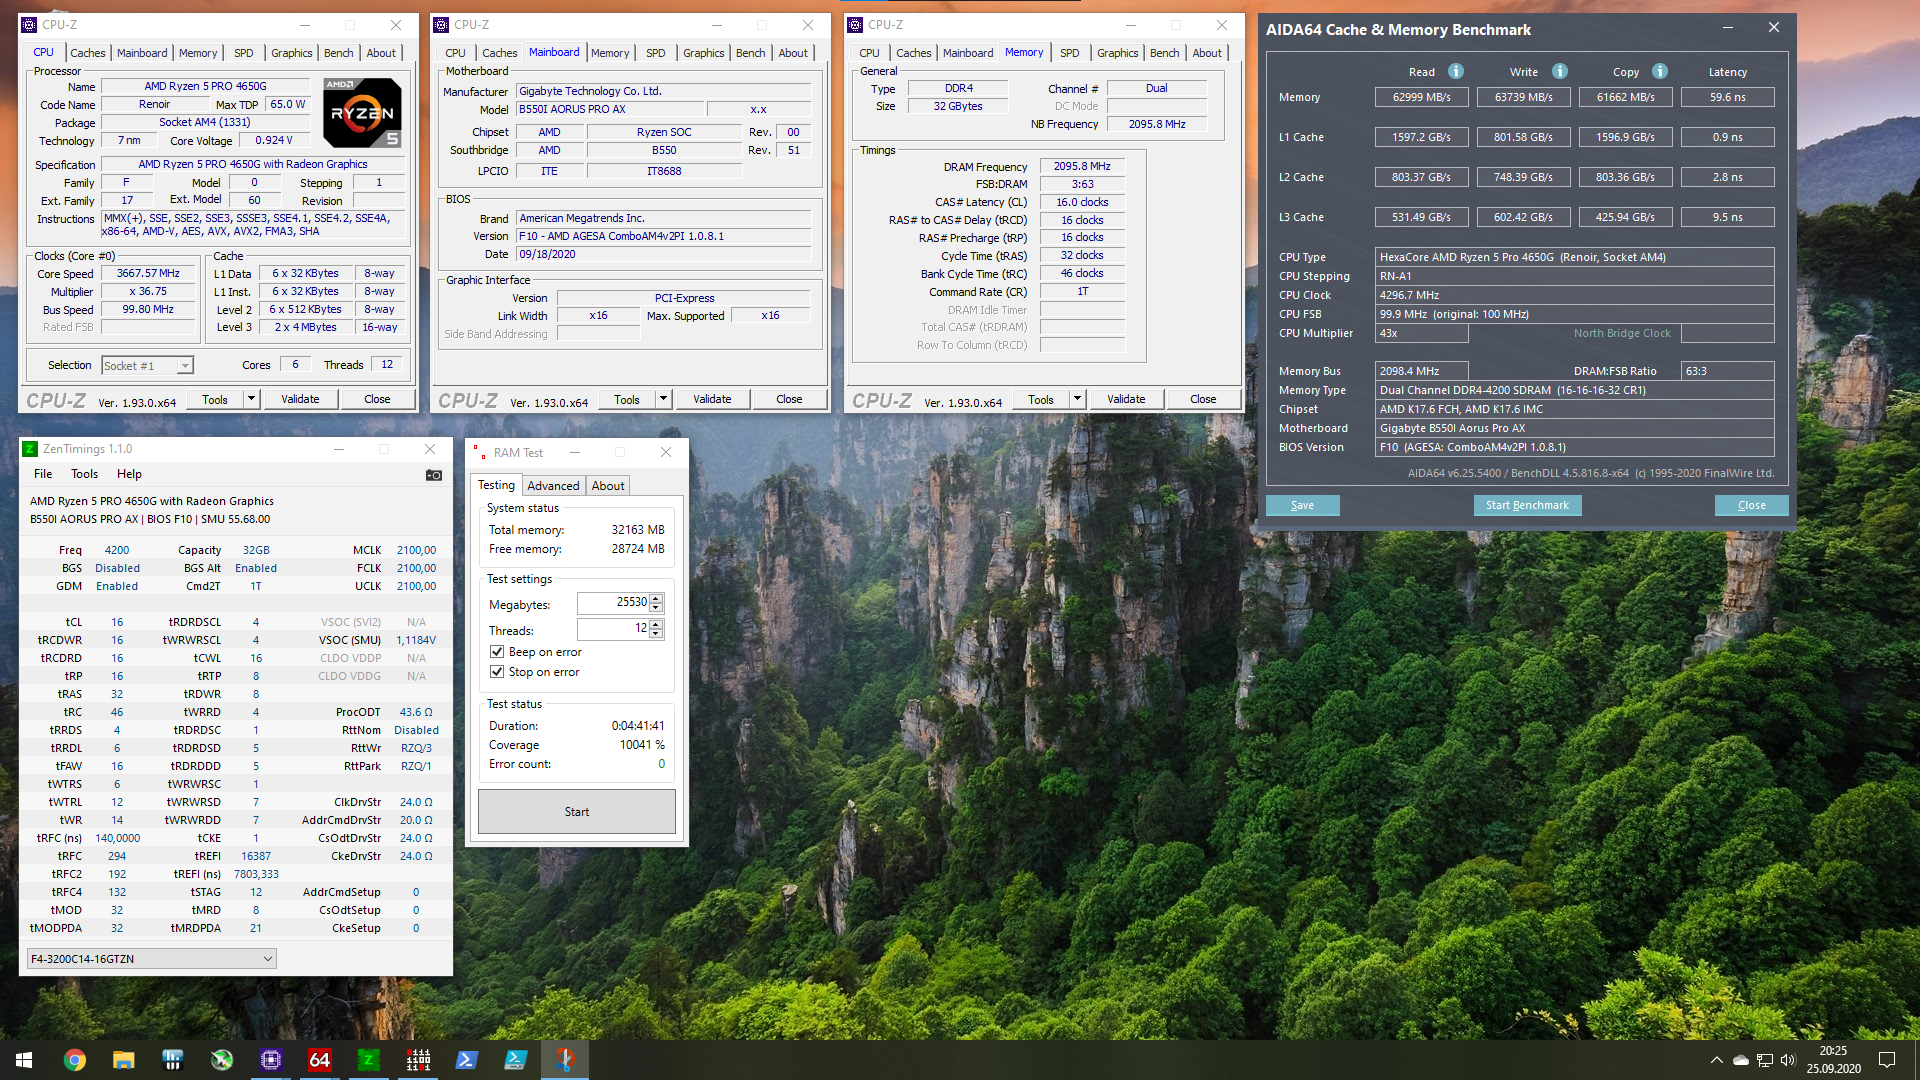1920x1080 pixels.
Task: Click the Read info icon in AIDA64
Action: tap(1456, 71)
